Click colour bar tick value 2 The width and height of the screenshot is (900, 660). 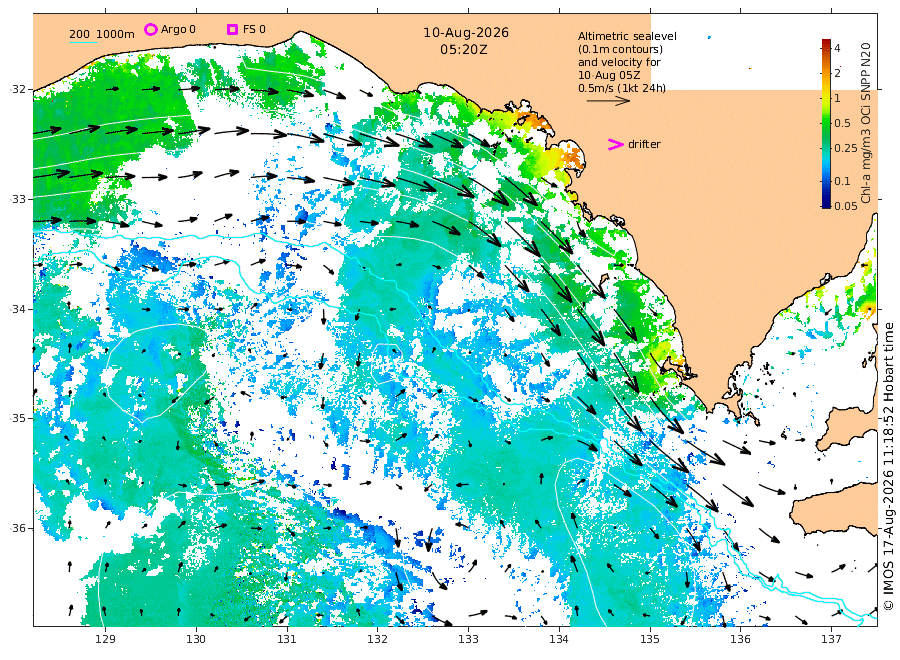(x=837, y=73)
